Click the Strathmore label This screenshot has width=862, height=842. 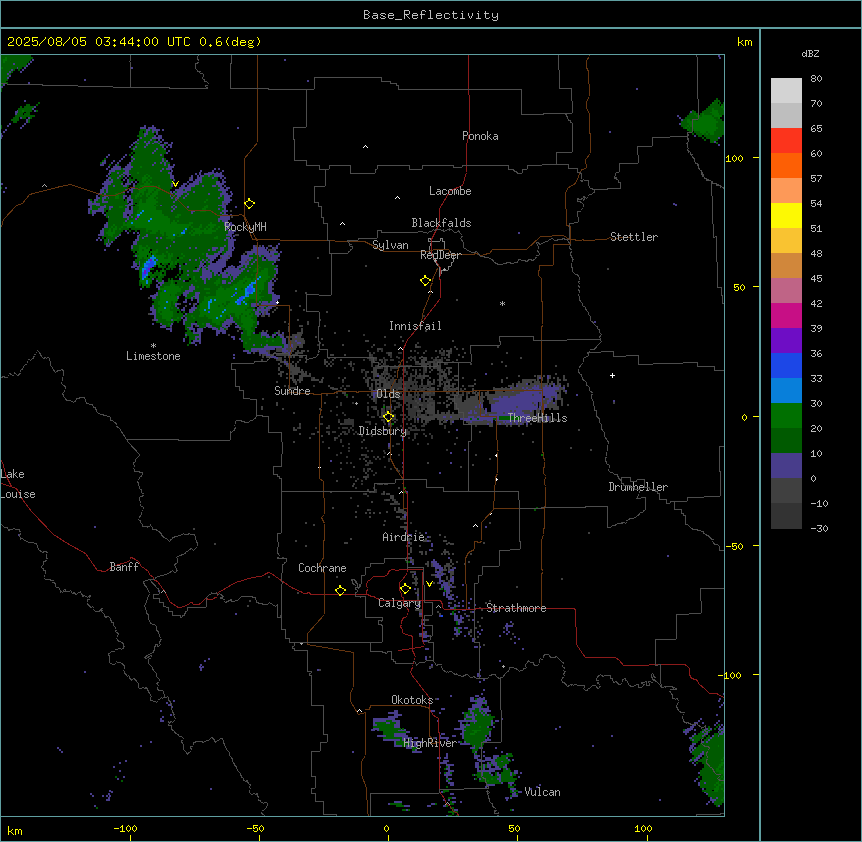click(516, 608)
